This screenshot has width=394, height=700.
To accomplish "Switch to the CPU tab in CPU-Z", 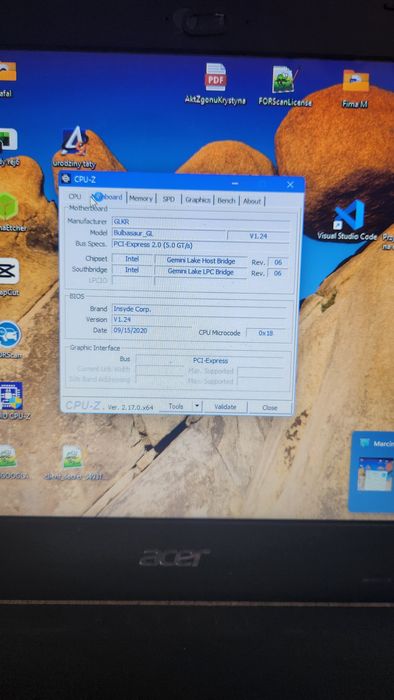I will (x=75, y=197).
